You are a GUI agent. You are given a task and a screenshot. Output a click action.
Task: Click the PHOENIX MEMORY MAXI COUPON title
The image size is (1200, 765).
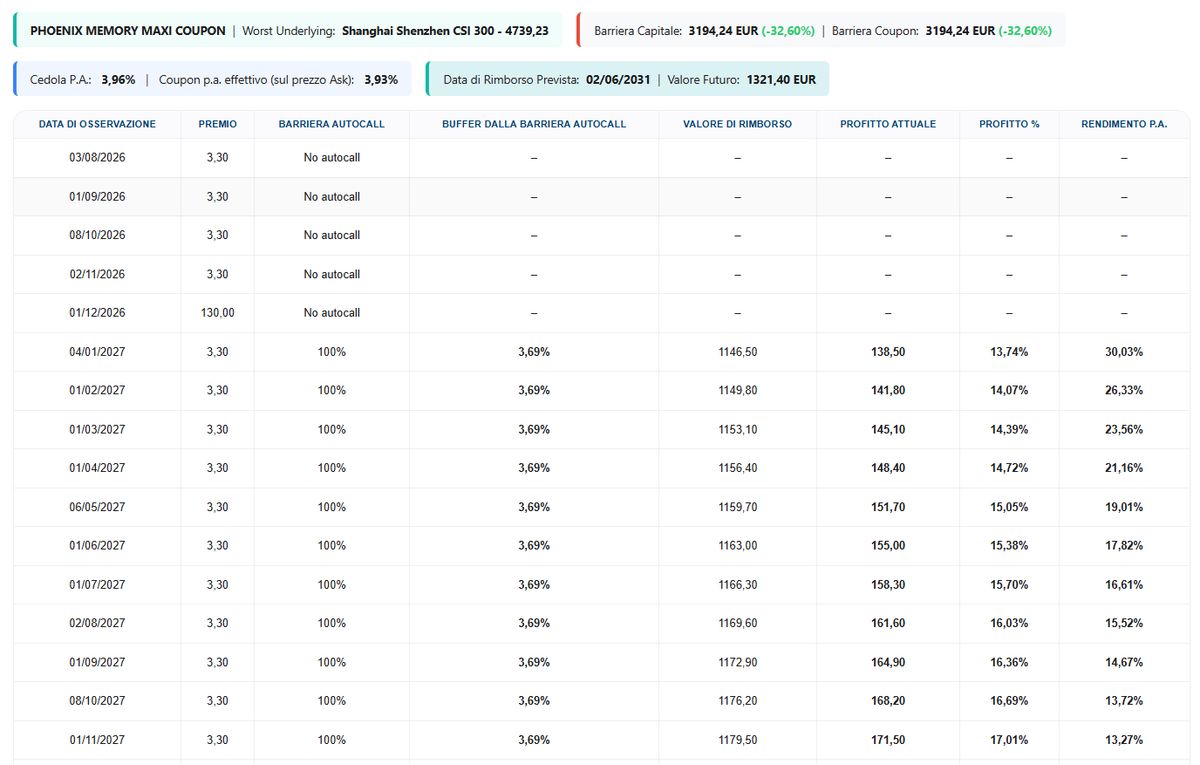click(128, 31)
